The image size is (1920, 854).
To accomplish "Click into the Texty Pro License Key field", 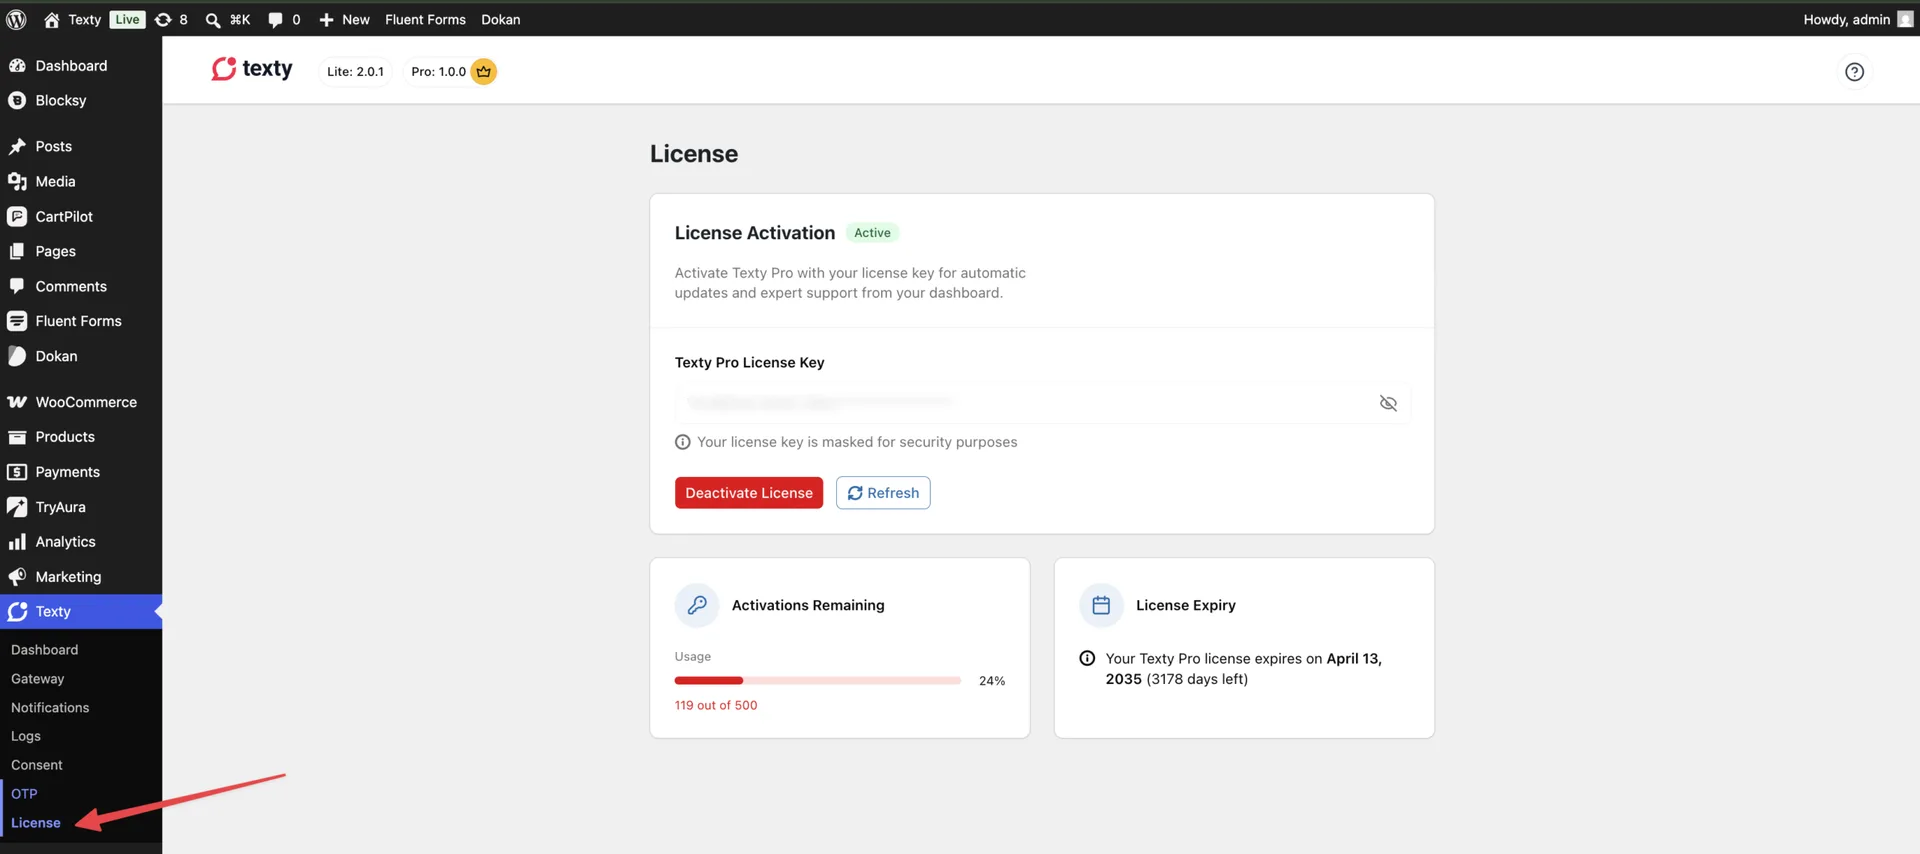I will tap(1042, 403).
